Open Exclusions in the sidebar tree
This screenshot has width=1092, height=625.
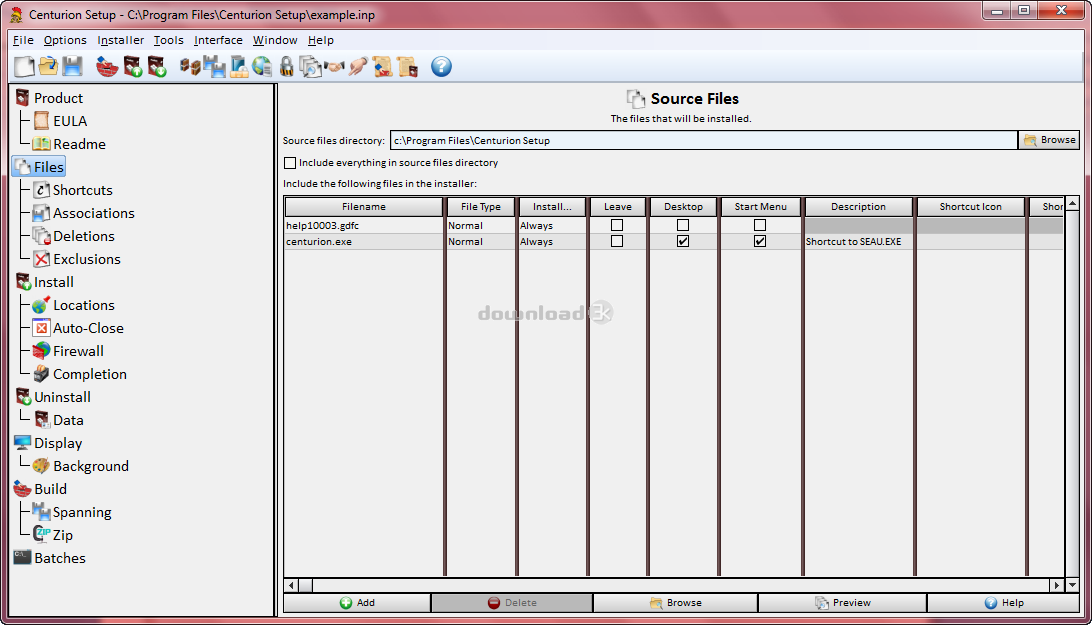click(77, 259)
